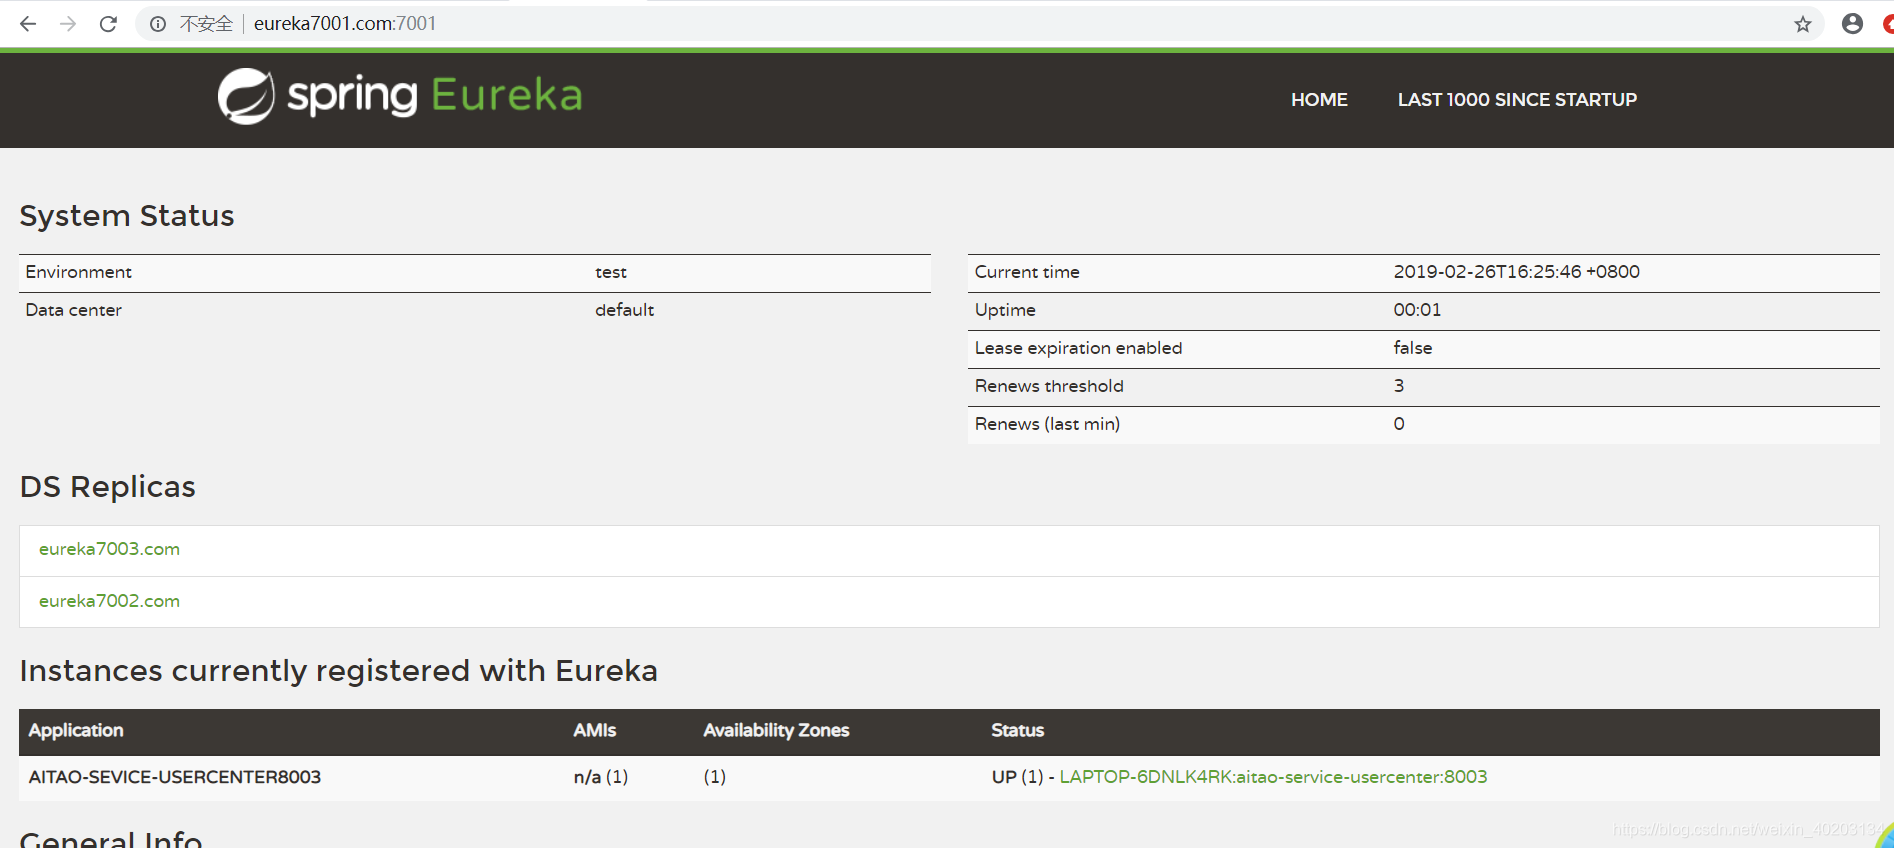
Task: Click the Current time label
Action: 1027,272
